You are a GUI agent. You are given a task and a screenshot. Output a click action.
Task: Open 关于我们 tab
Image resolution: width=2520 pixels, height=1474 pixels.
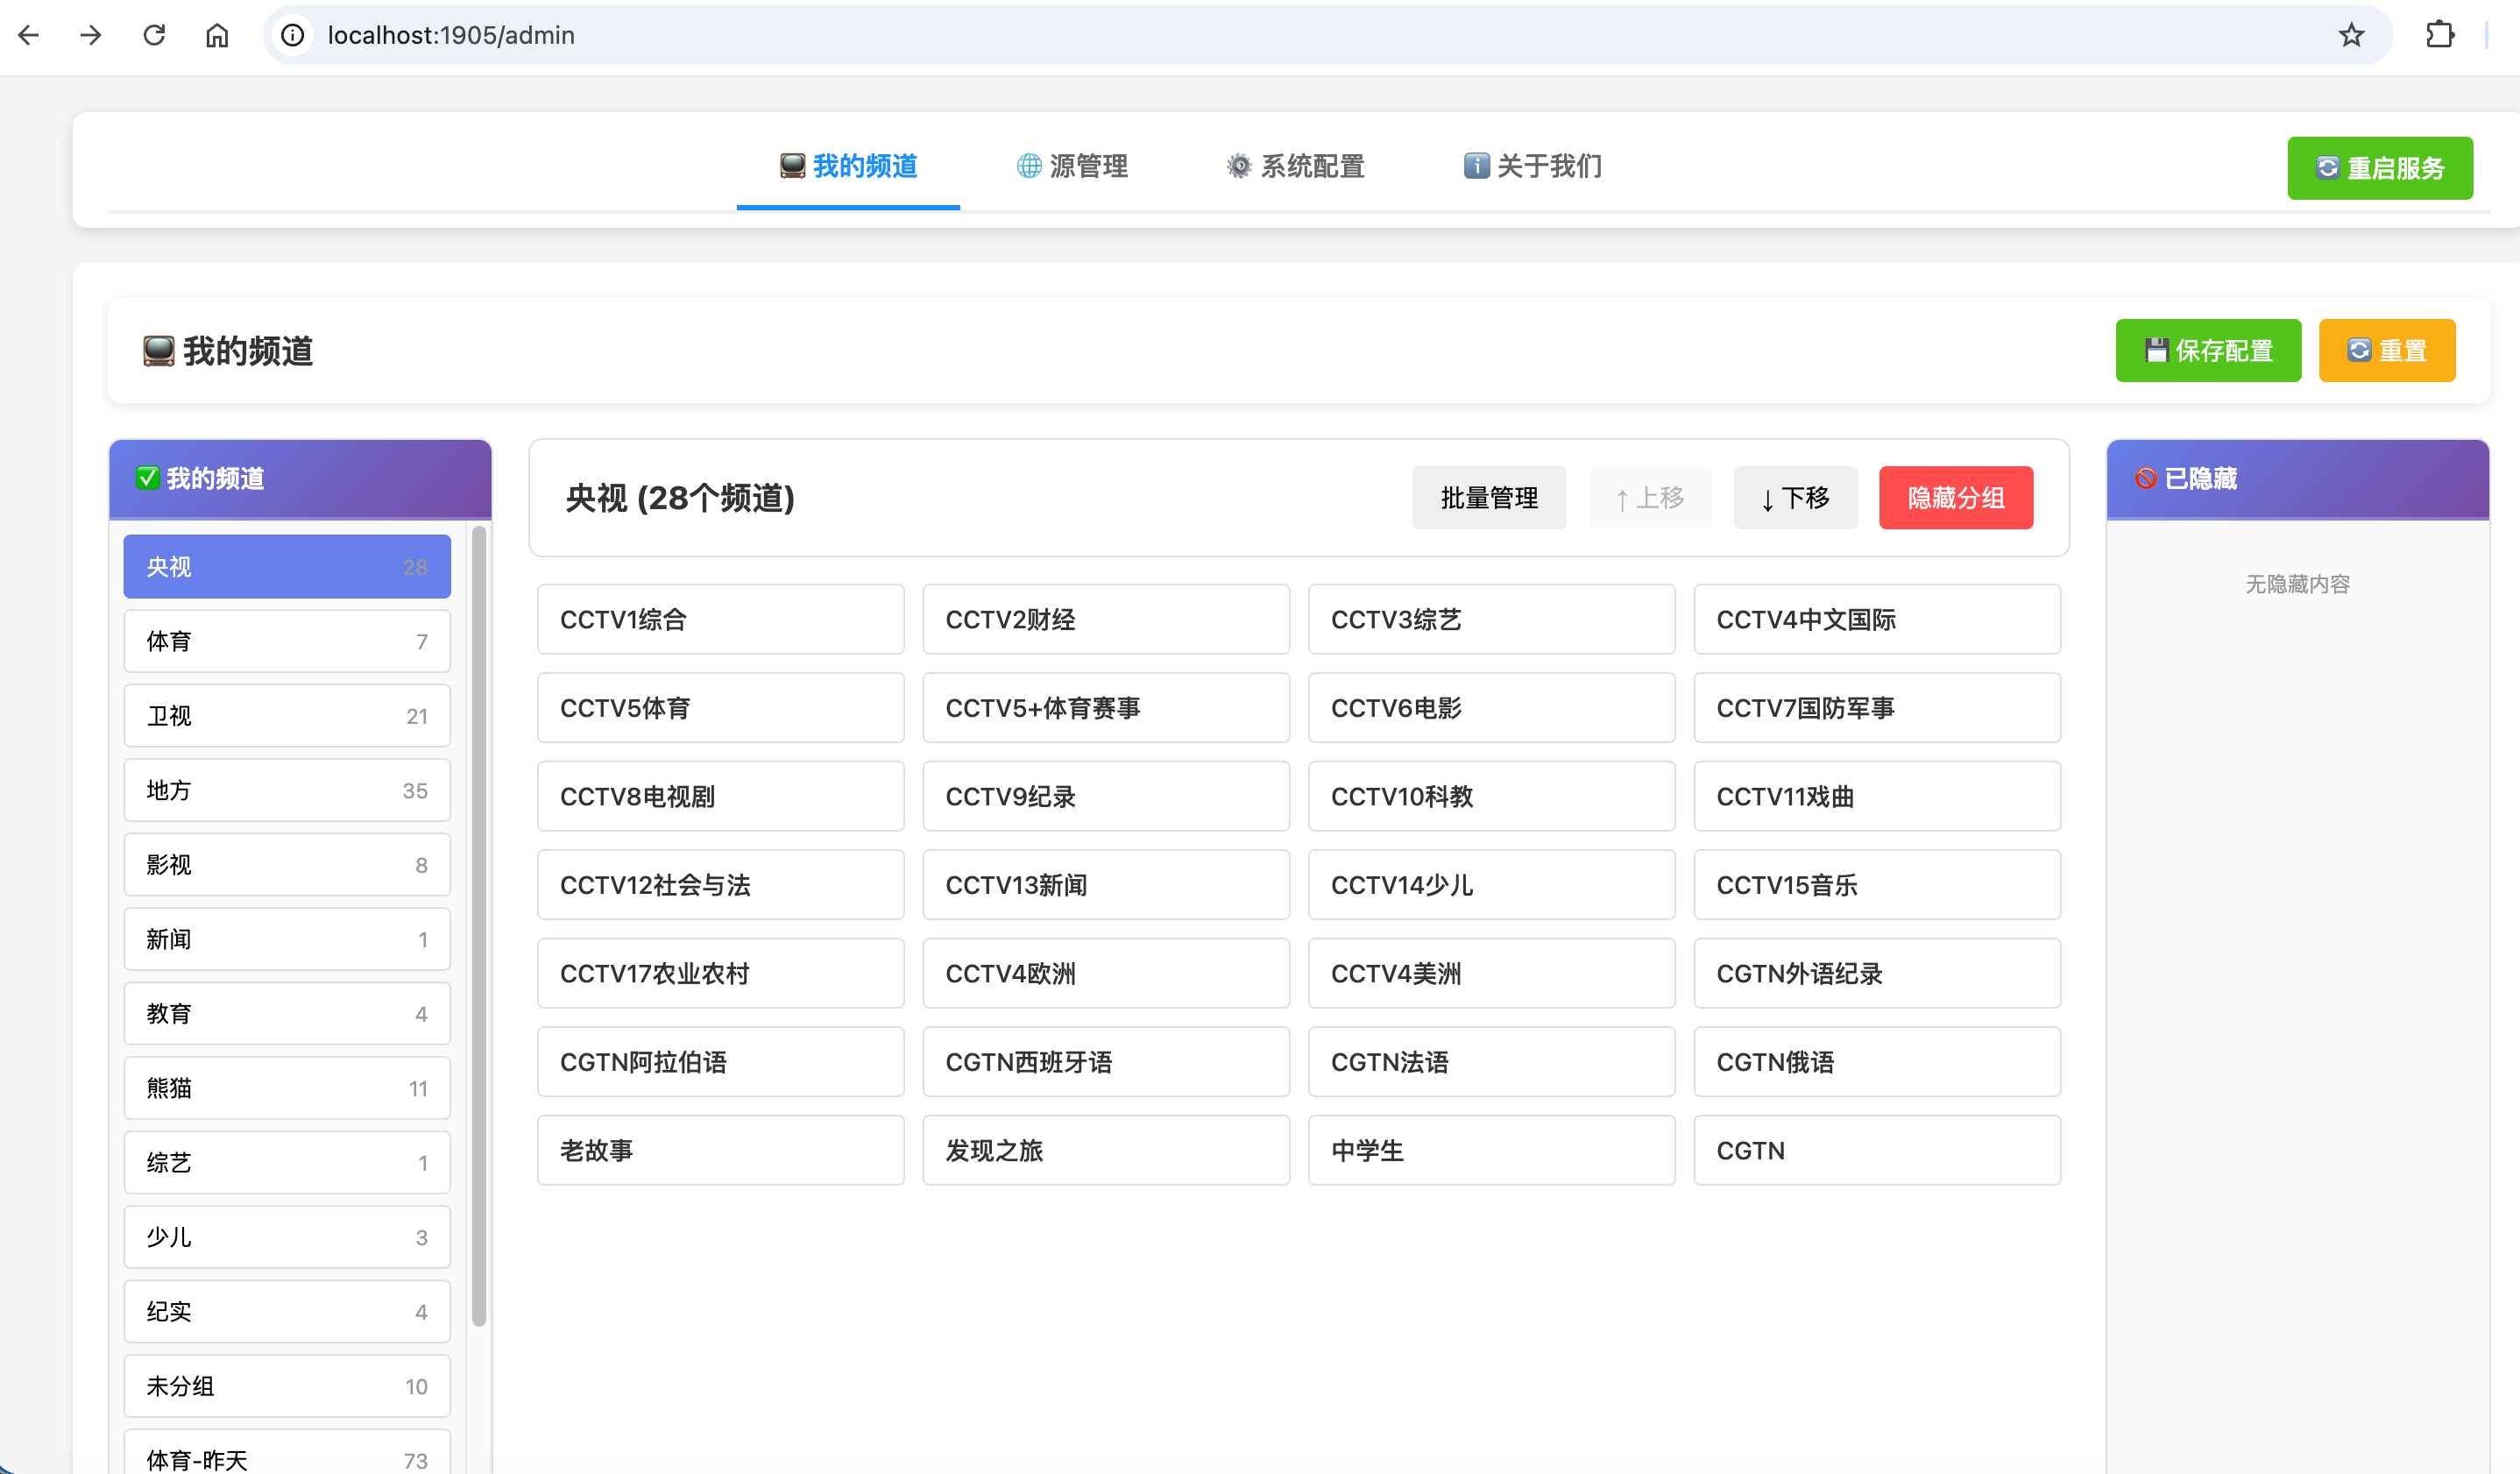click(x=1533, y=166)
